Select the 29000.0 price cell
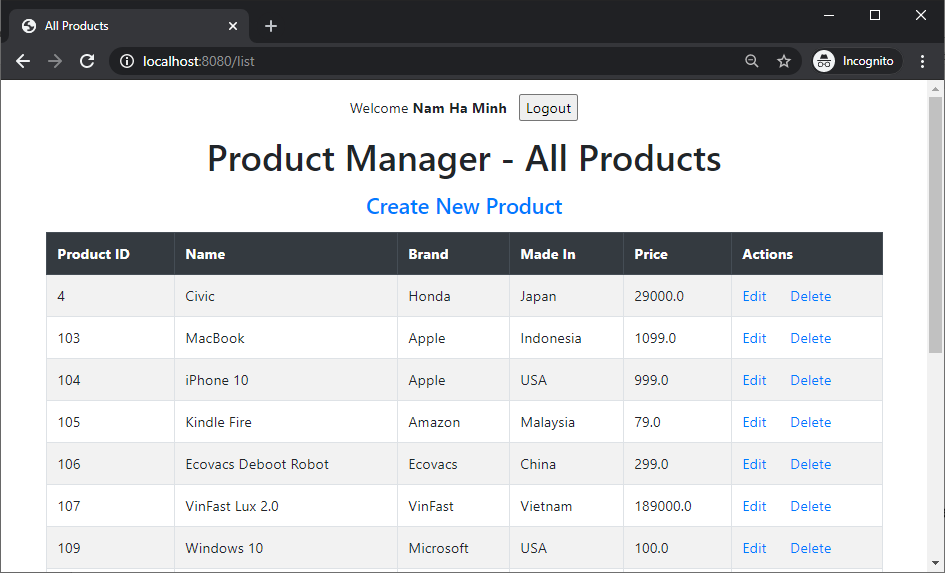 tap(677, 296)
